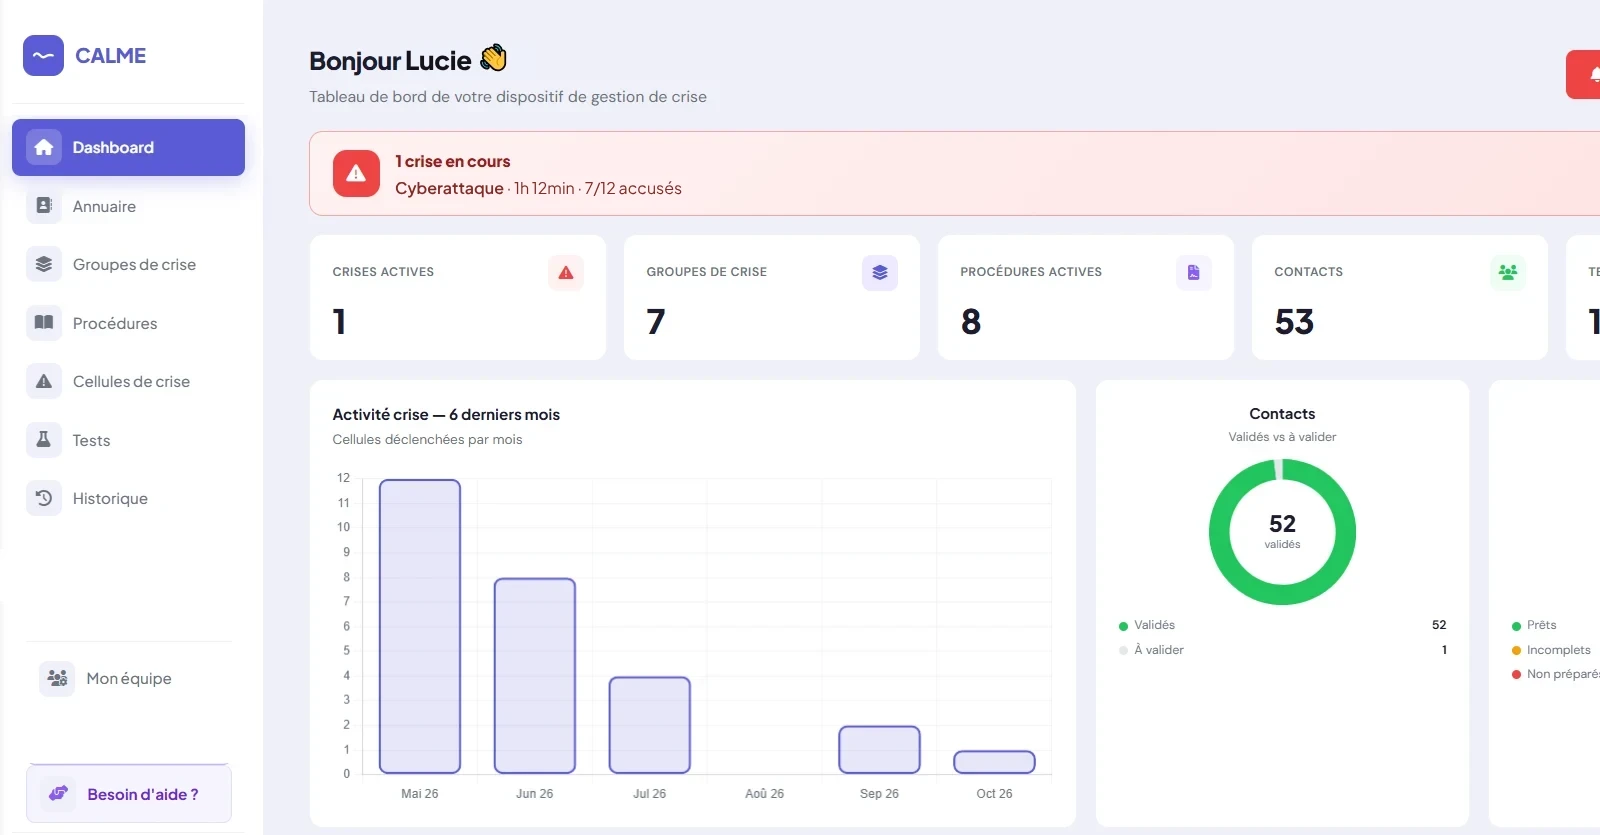Viewport: 1600px width, 835px height.
Task: Click the CALME brand name
Action: click(x=111, y=56)
